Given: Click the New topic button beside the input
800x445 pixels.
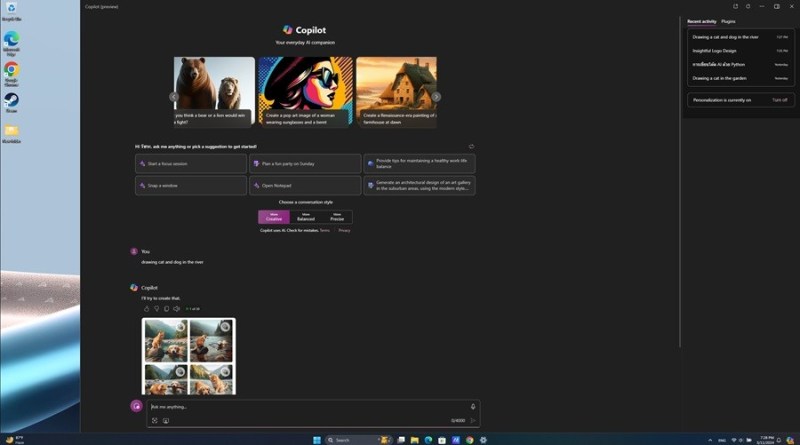Looking at the screenshot, I should [x=137, y=406].
